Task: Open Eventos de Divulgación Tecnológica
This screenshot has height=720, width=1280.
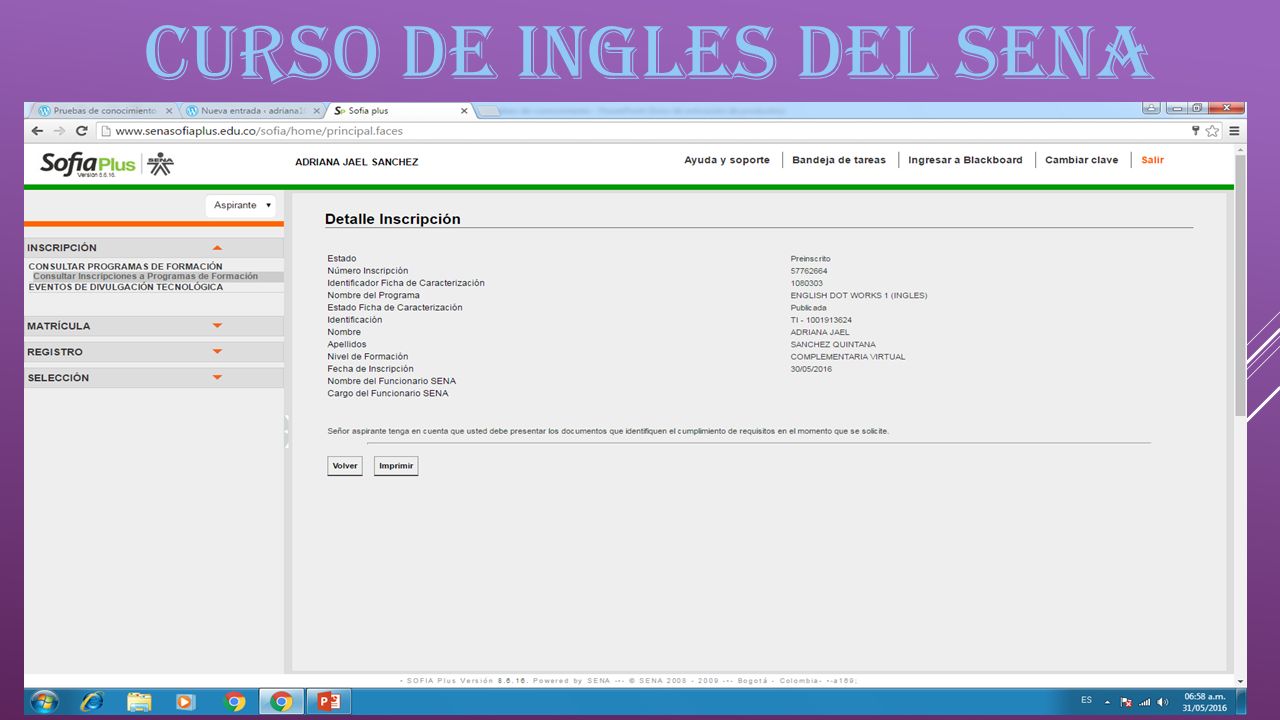Action: coord(125,287)
